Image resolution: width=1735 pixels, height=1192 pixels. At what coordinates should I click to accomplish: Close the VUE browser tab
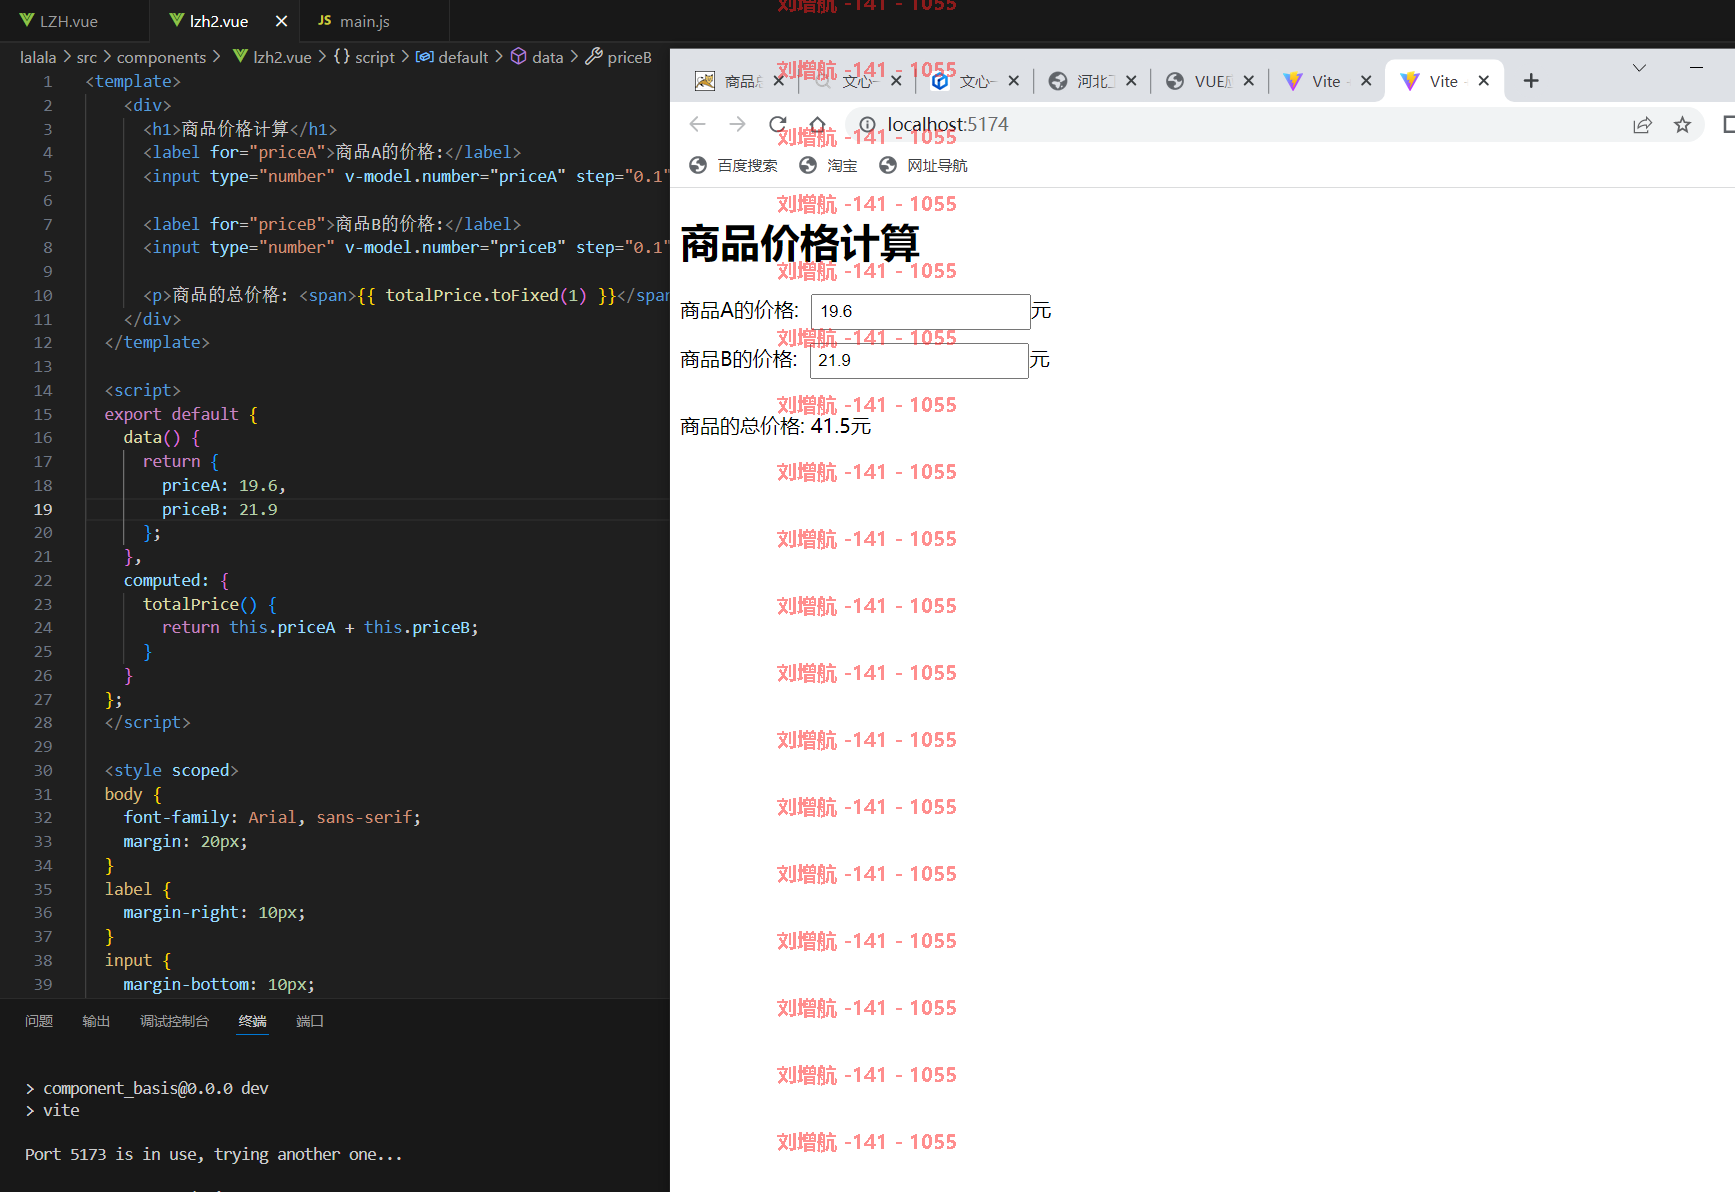pos(1248,81)
